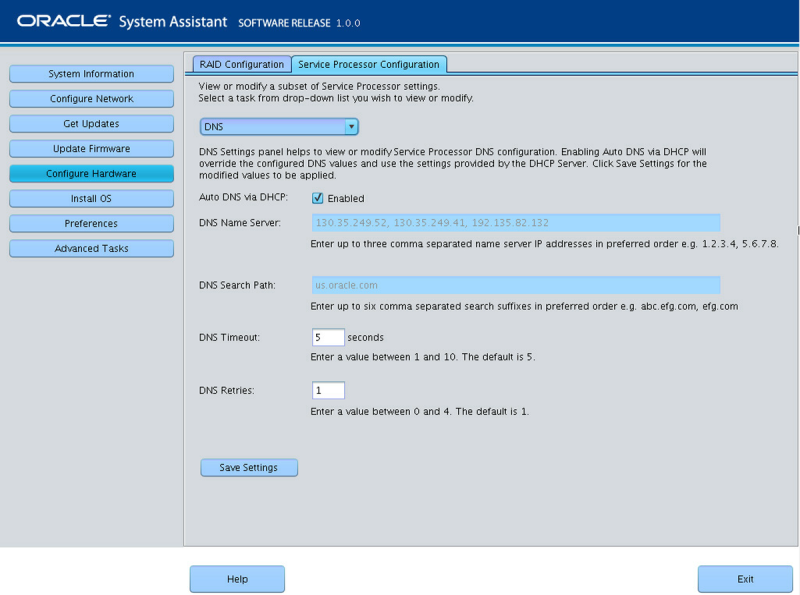Viewport: 800px width, 595px height.
Task: Click hint about six comma separated search suffixes
Action: point(524,306)
